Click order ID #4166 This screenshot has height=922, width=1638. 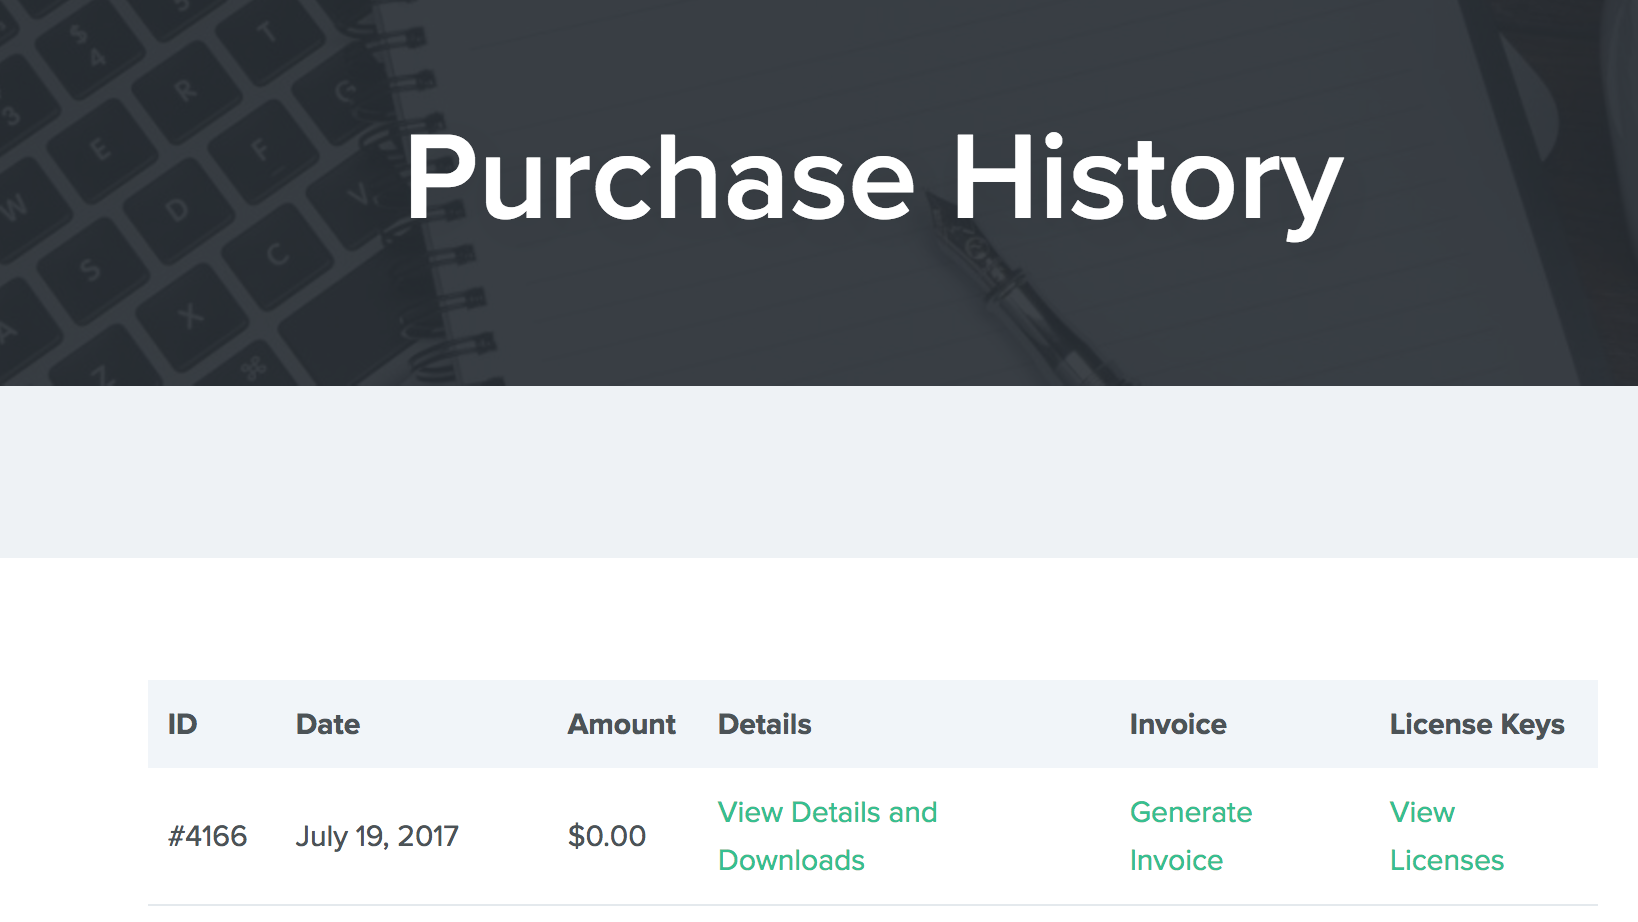click(207, 836)
